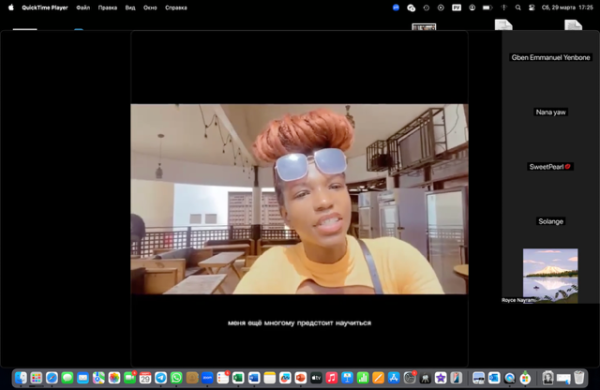Launch Microsoft Word from the Dock

coord(254,378)
